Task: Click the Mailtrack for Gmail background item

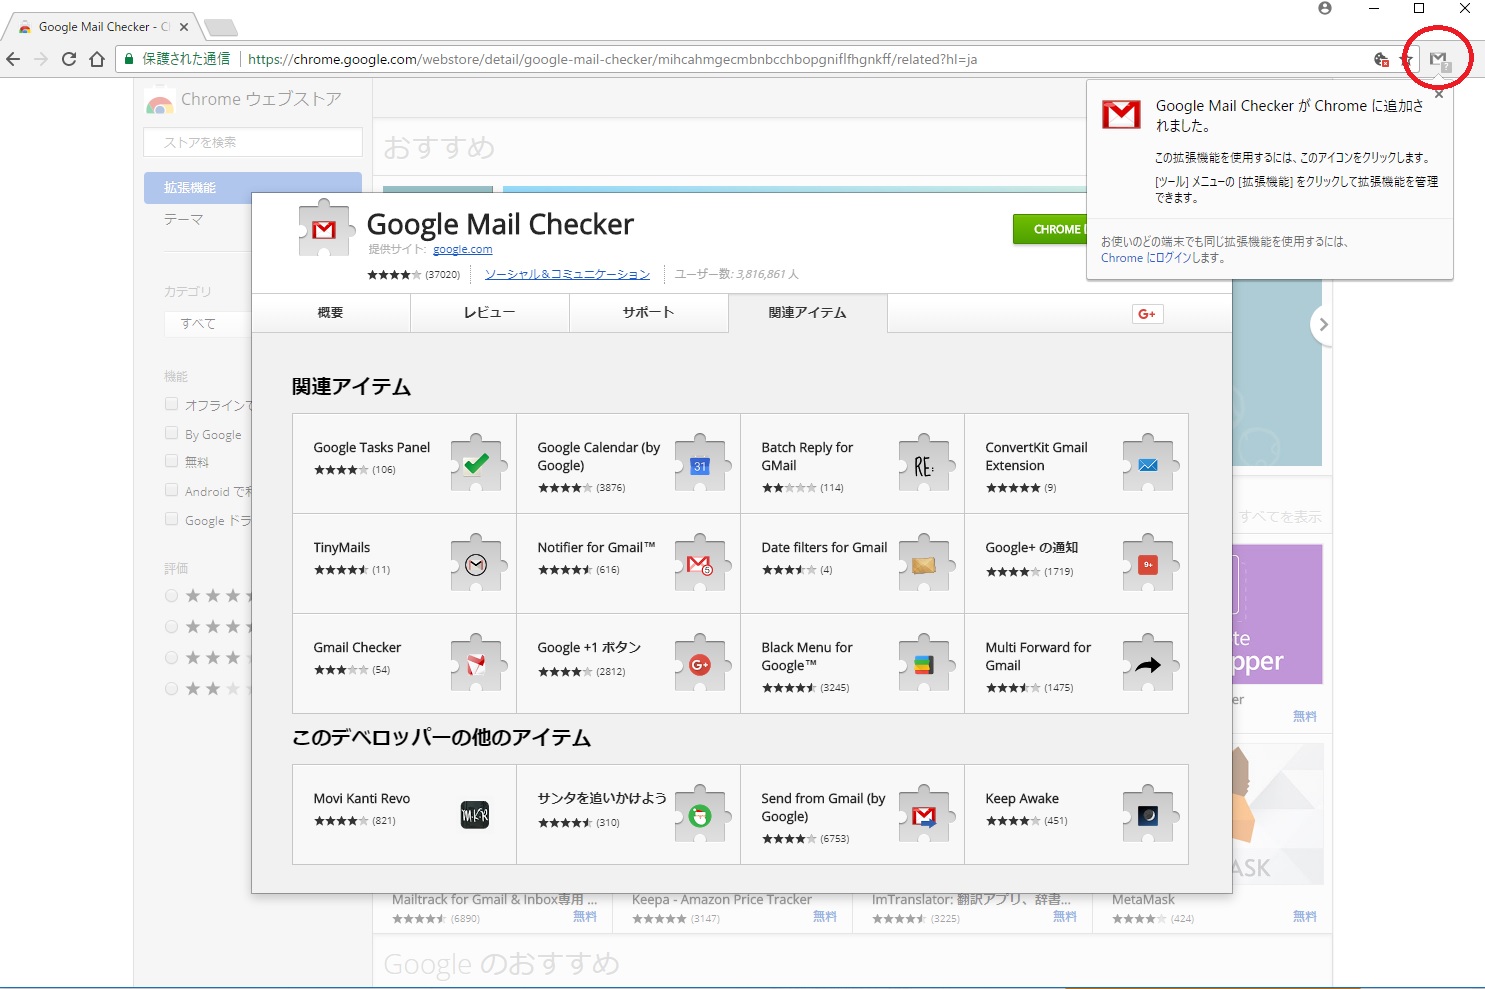Action: pyautogui.click(x=494, y=908)
